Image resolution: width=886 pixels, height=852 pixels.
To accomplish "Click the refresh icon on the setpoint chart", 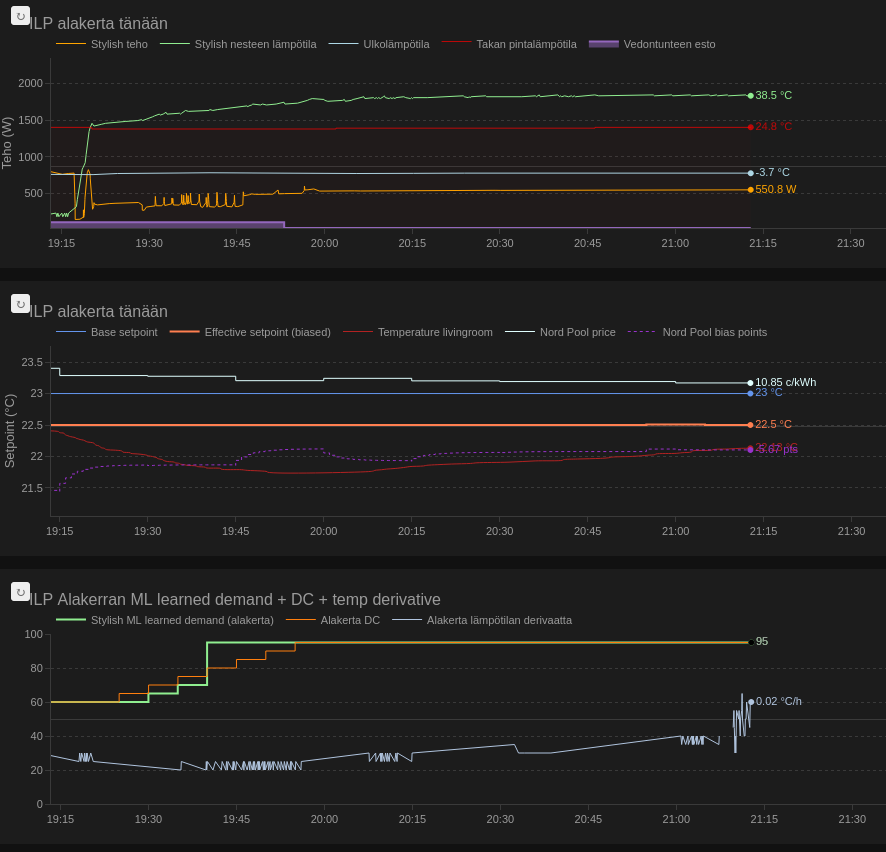I will point(20,304).
